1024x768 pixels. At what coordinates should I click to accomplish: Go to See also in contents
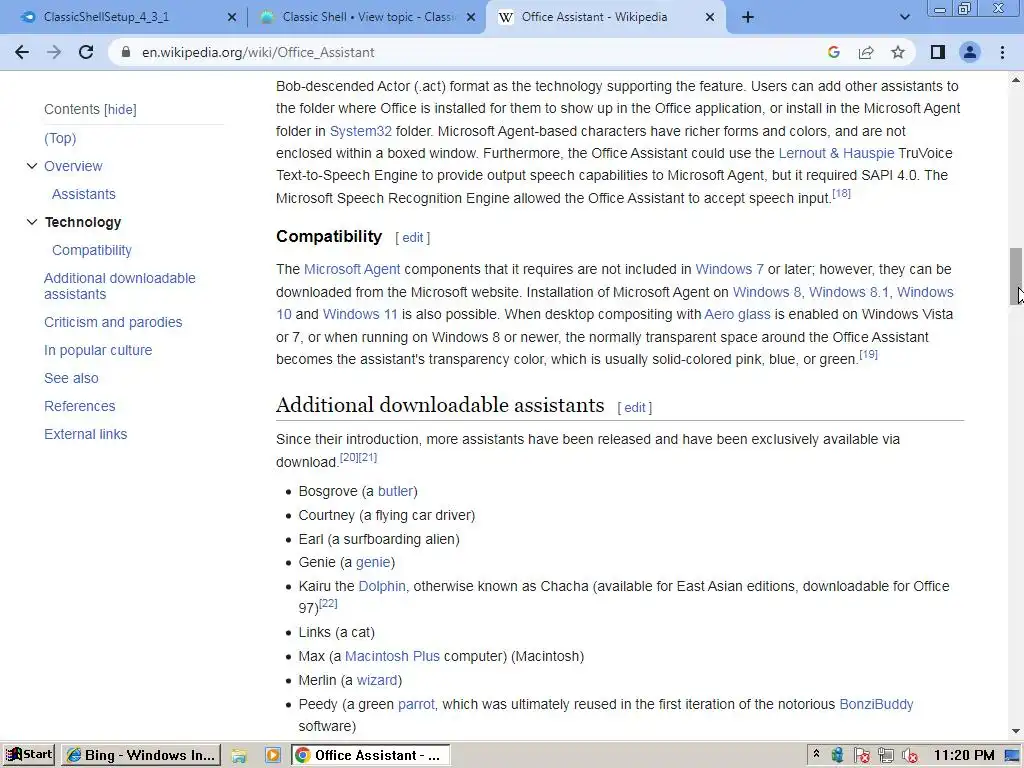(x=71, y=379)
